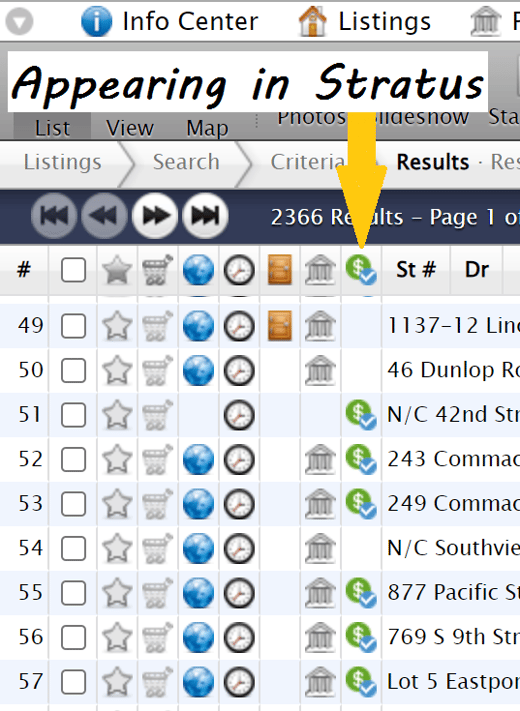
Task: Click the bank building icon in row 50
Action: 320,370
